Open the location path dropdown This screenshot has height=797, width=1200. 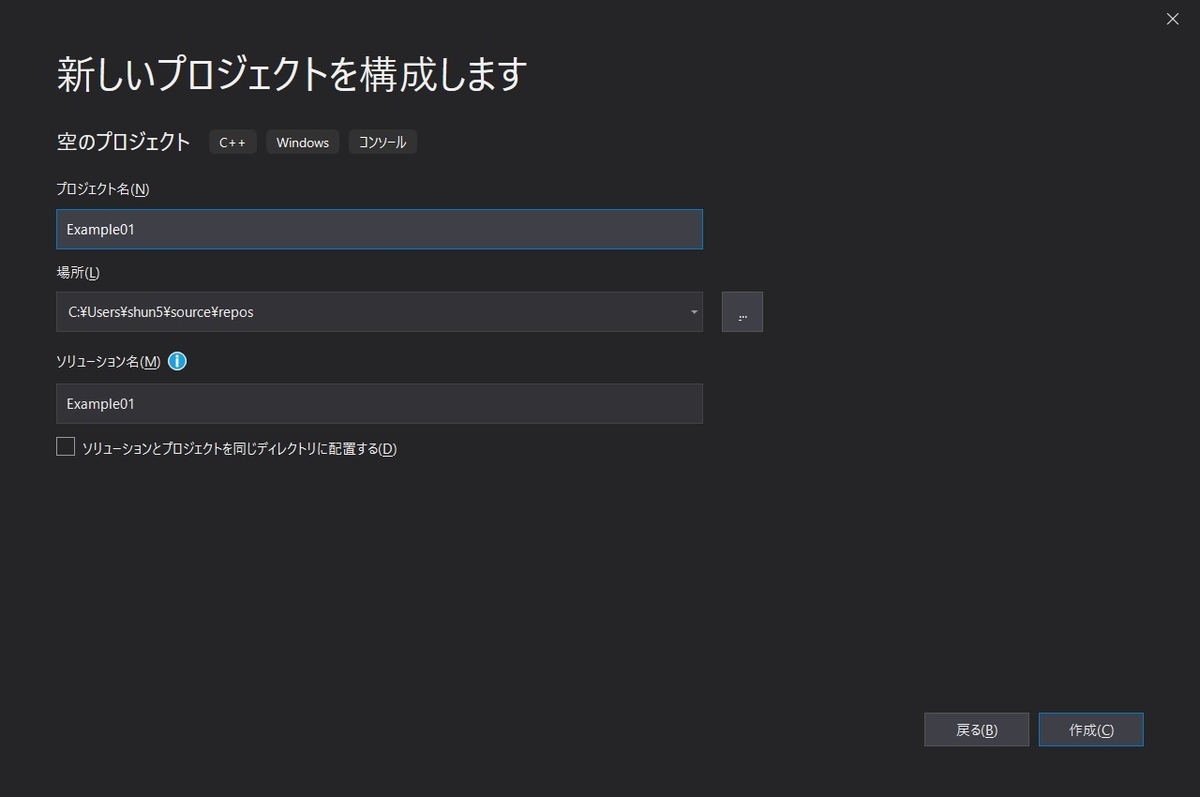[x=694, y=312]
